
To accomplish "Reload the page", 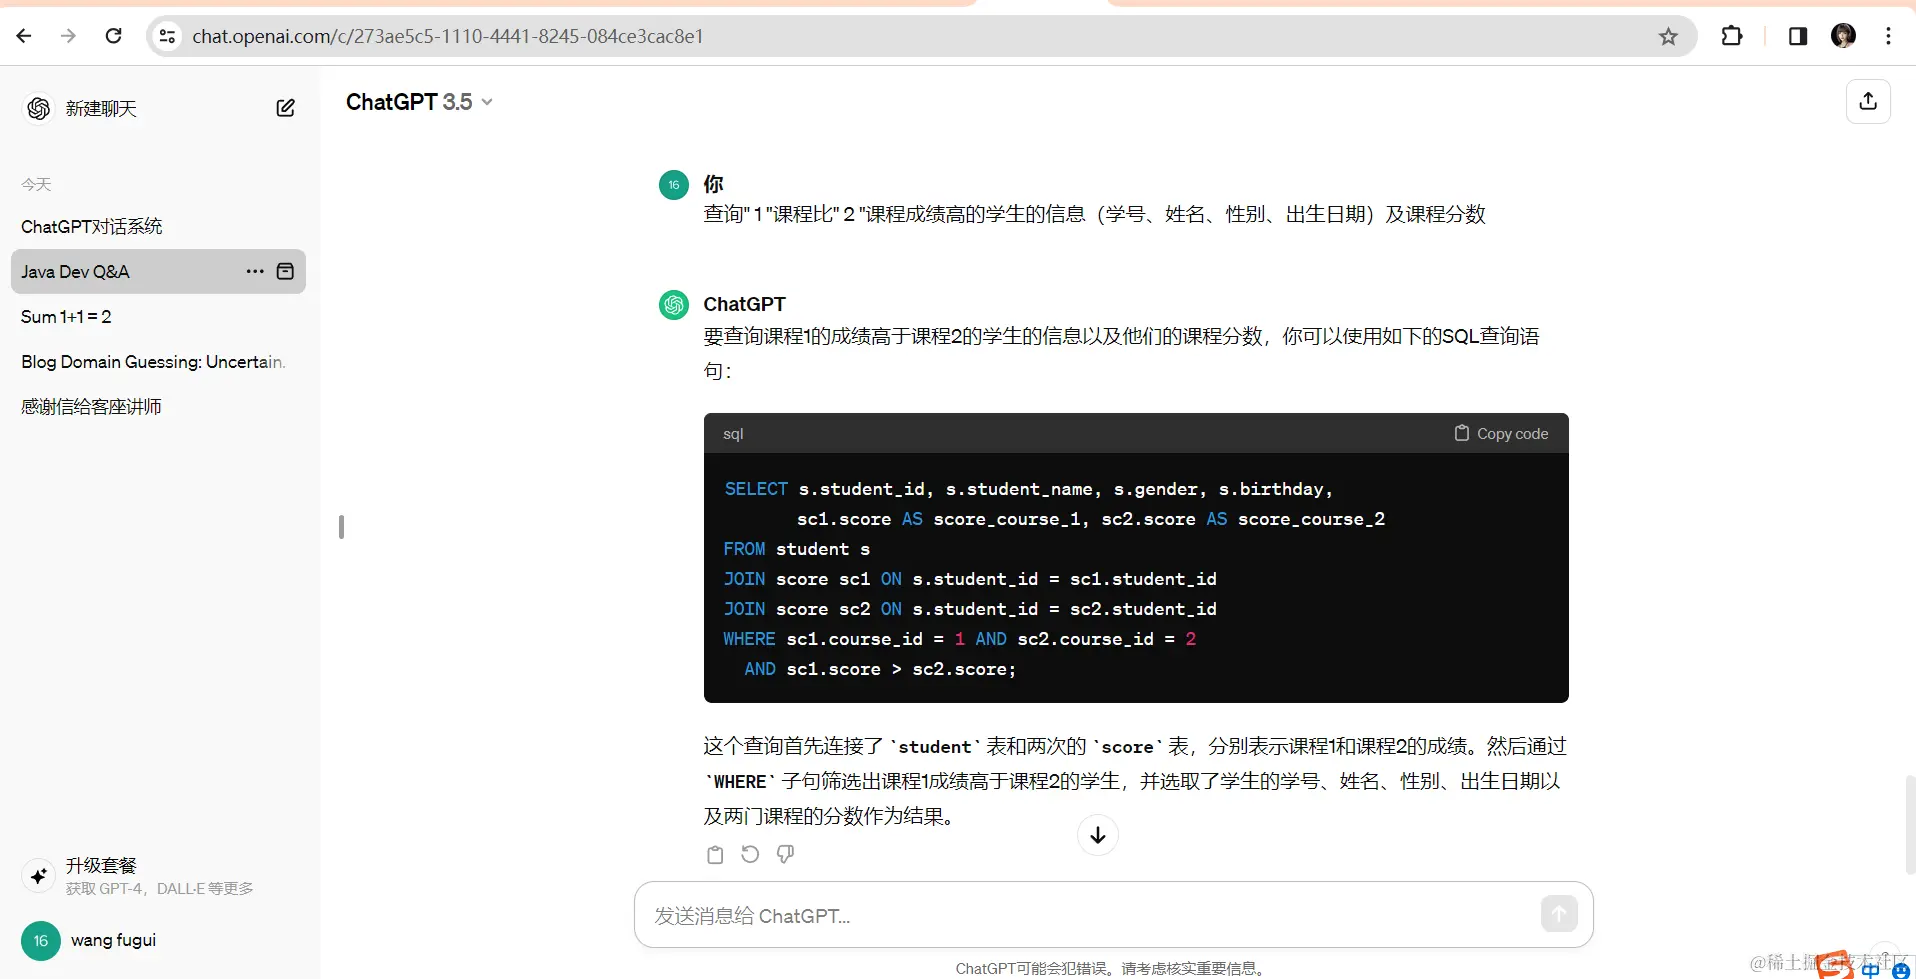I will (x=114, y=36).
